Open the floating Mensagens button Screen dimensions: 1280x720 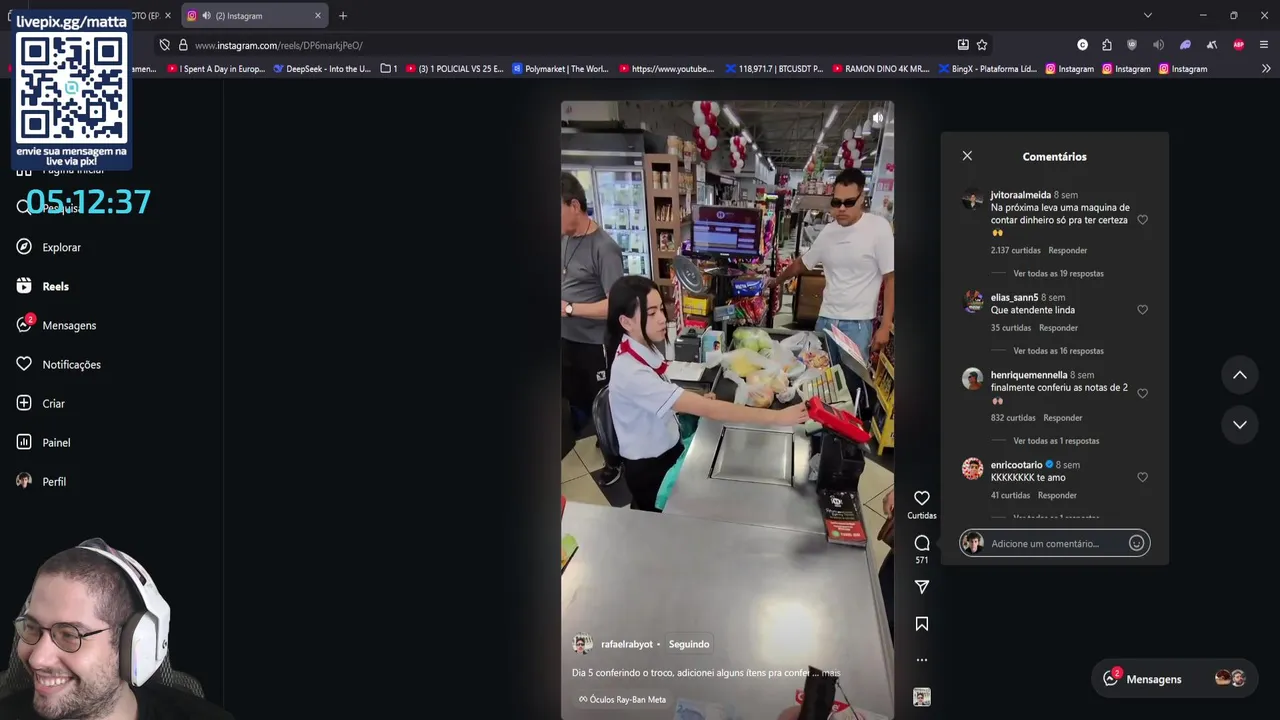(1172, 679)
